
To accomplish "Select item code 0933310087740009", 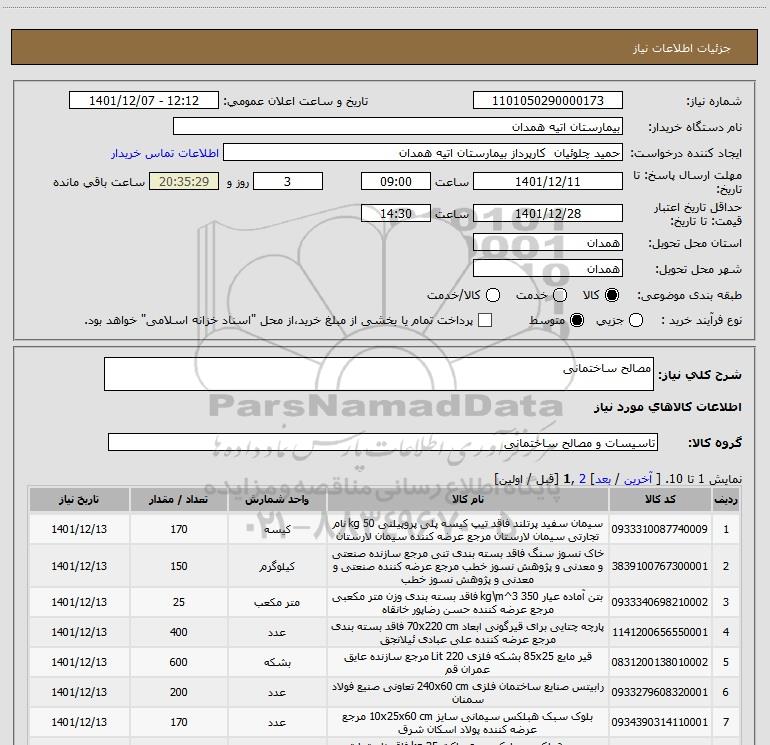I will pyautogui.click(x=660, y=529).
